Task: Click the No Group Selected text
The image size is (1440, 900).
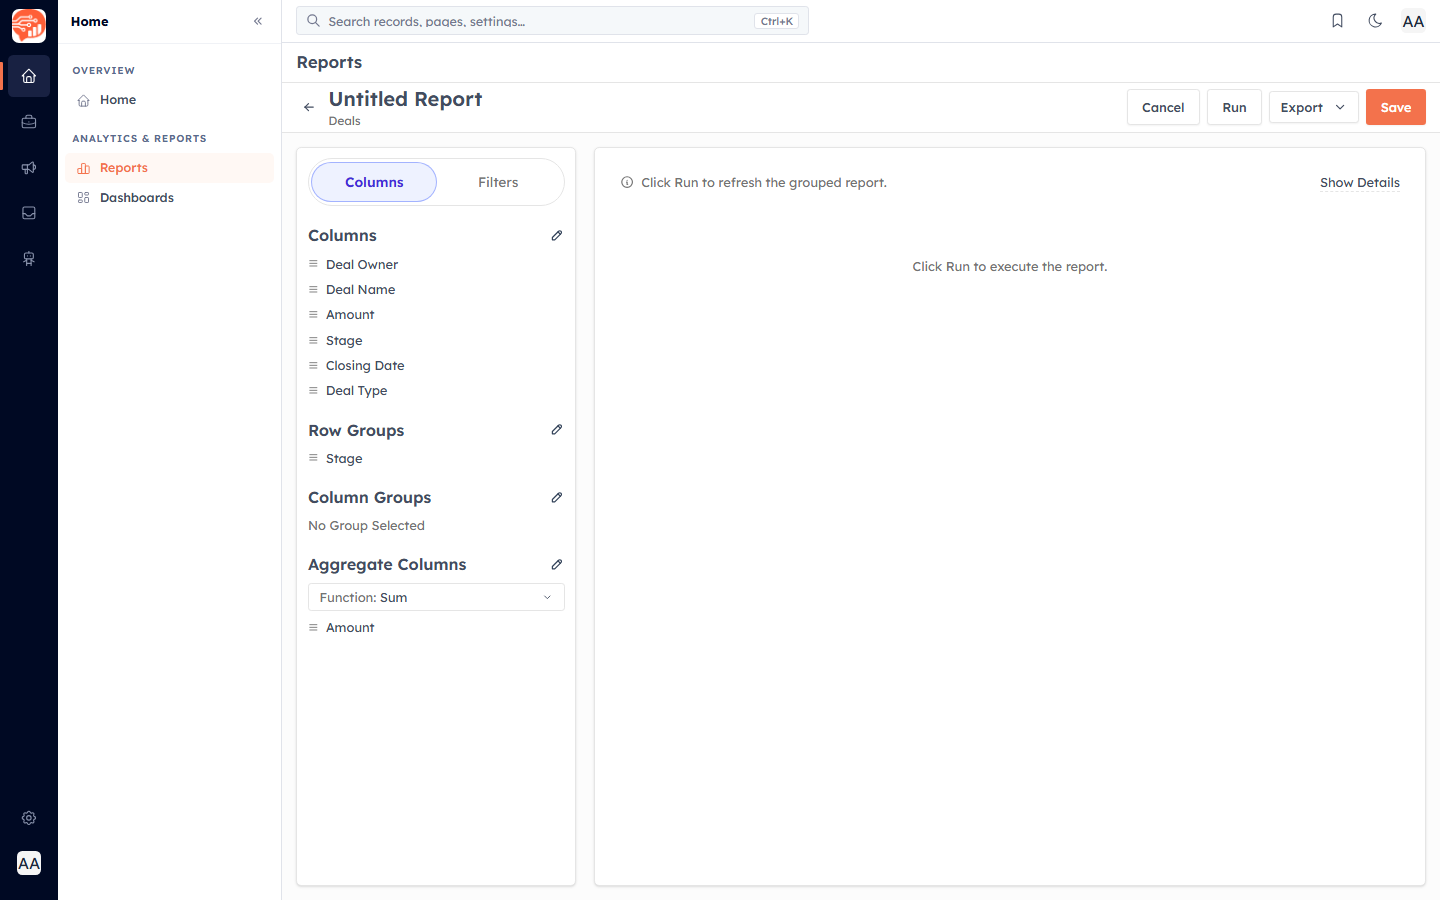Action: coord(366,525)
